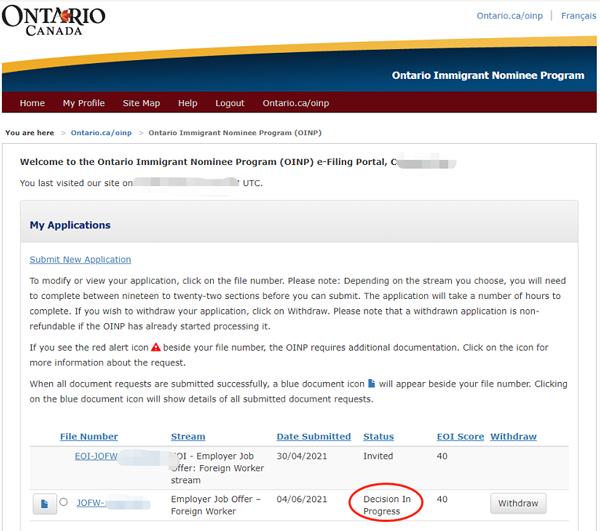
Task: Open the EOI-JOFW file number link
Action: [x=97, y=456]
